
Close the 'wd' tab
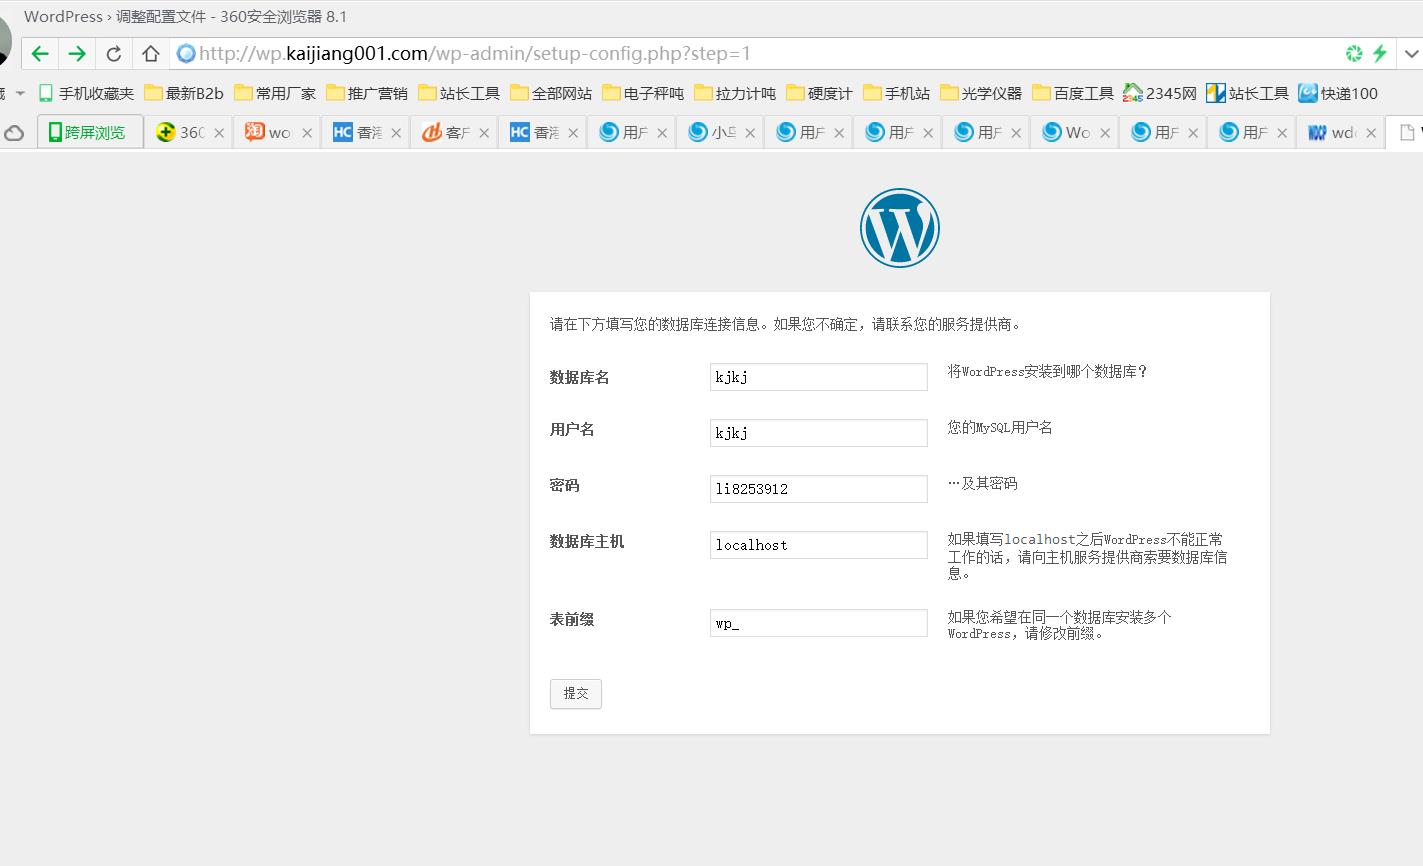coord(1371,132)
